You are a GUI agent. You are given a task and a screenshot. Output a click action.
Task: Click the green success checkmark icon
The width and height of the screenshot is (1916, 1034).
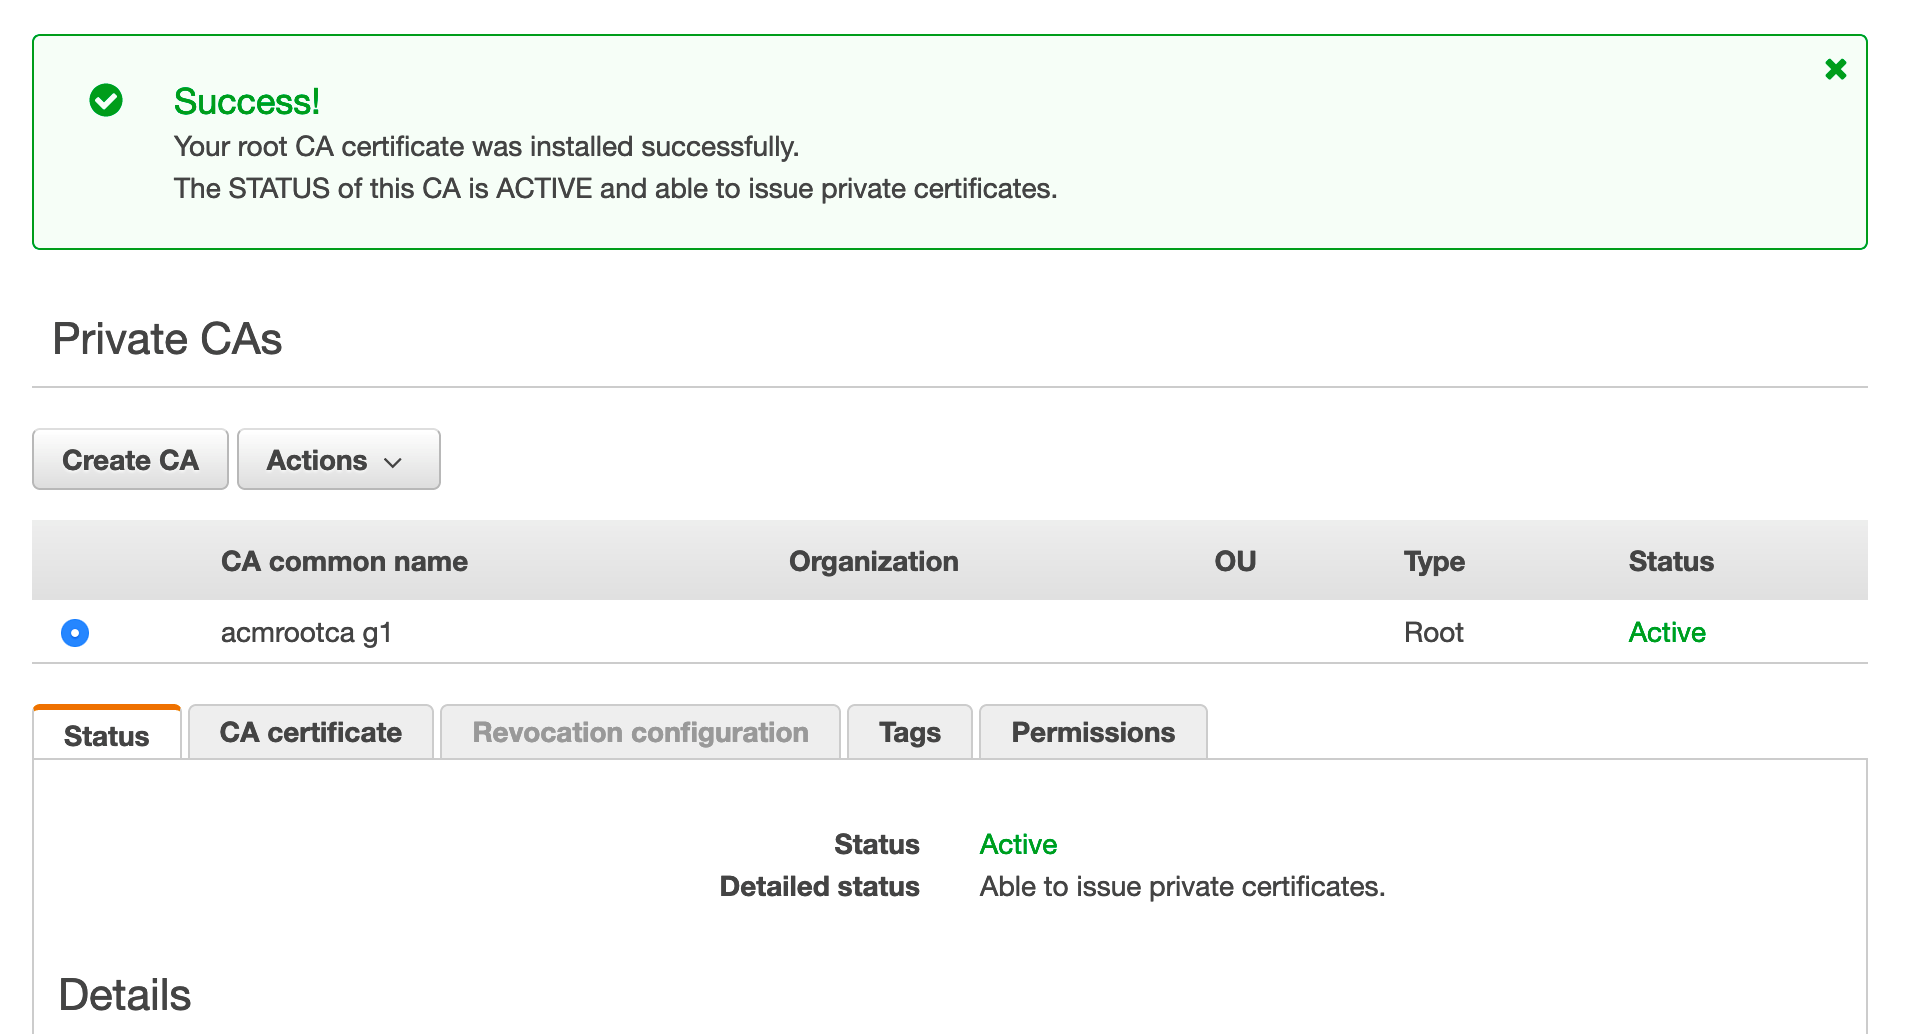pos(106,100)
